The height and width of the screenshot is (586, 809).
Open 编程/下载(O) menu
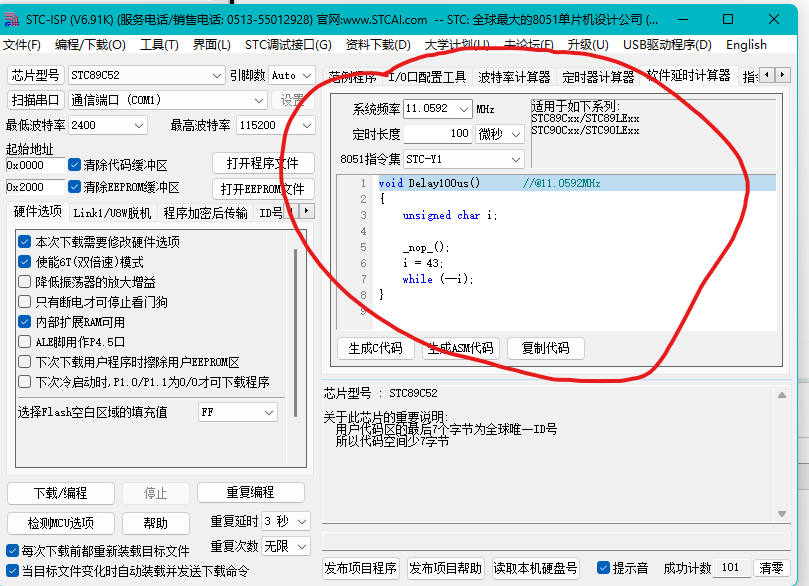90,45
